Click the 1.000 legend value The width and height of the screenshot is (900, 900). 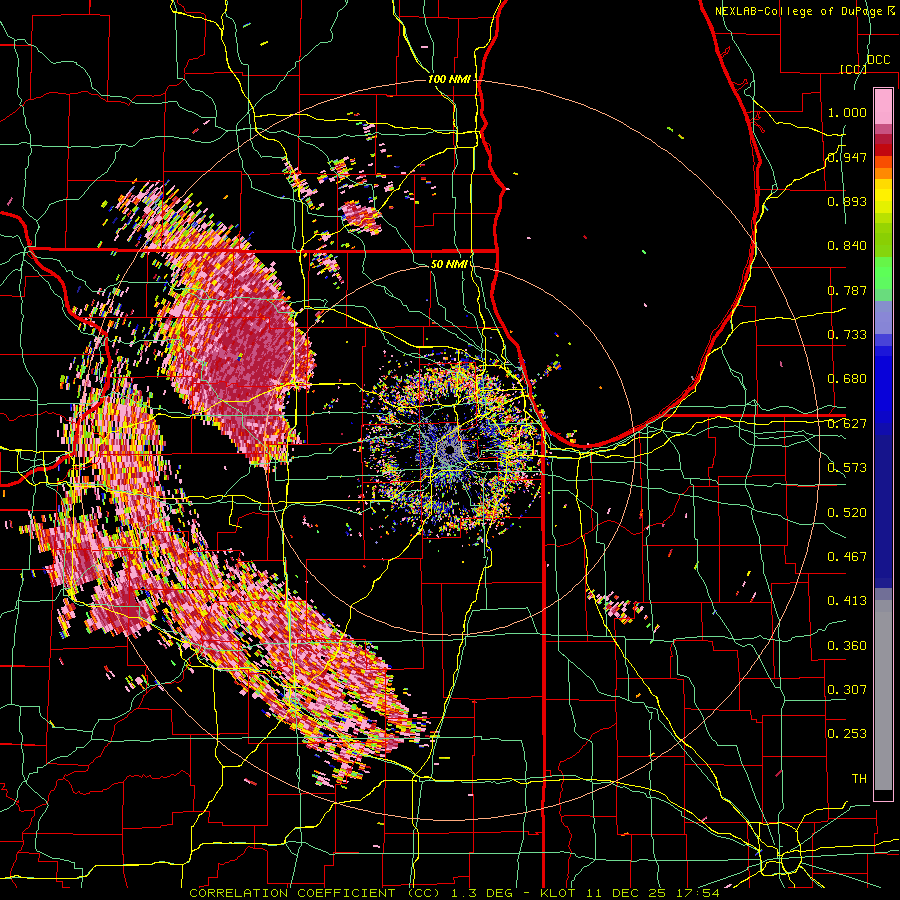(847, 112)
